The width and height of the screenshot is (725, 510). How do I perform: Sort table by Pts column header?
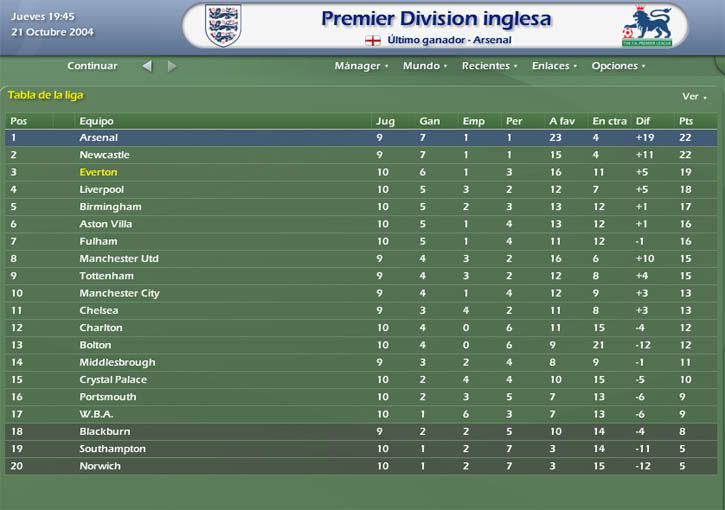point(686,121)
